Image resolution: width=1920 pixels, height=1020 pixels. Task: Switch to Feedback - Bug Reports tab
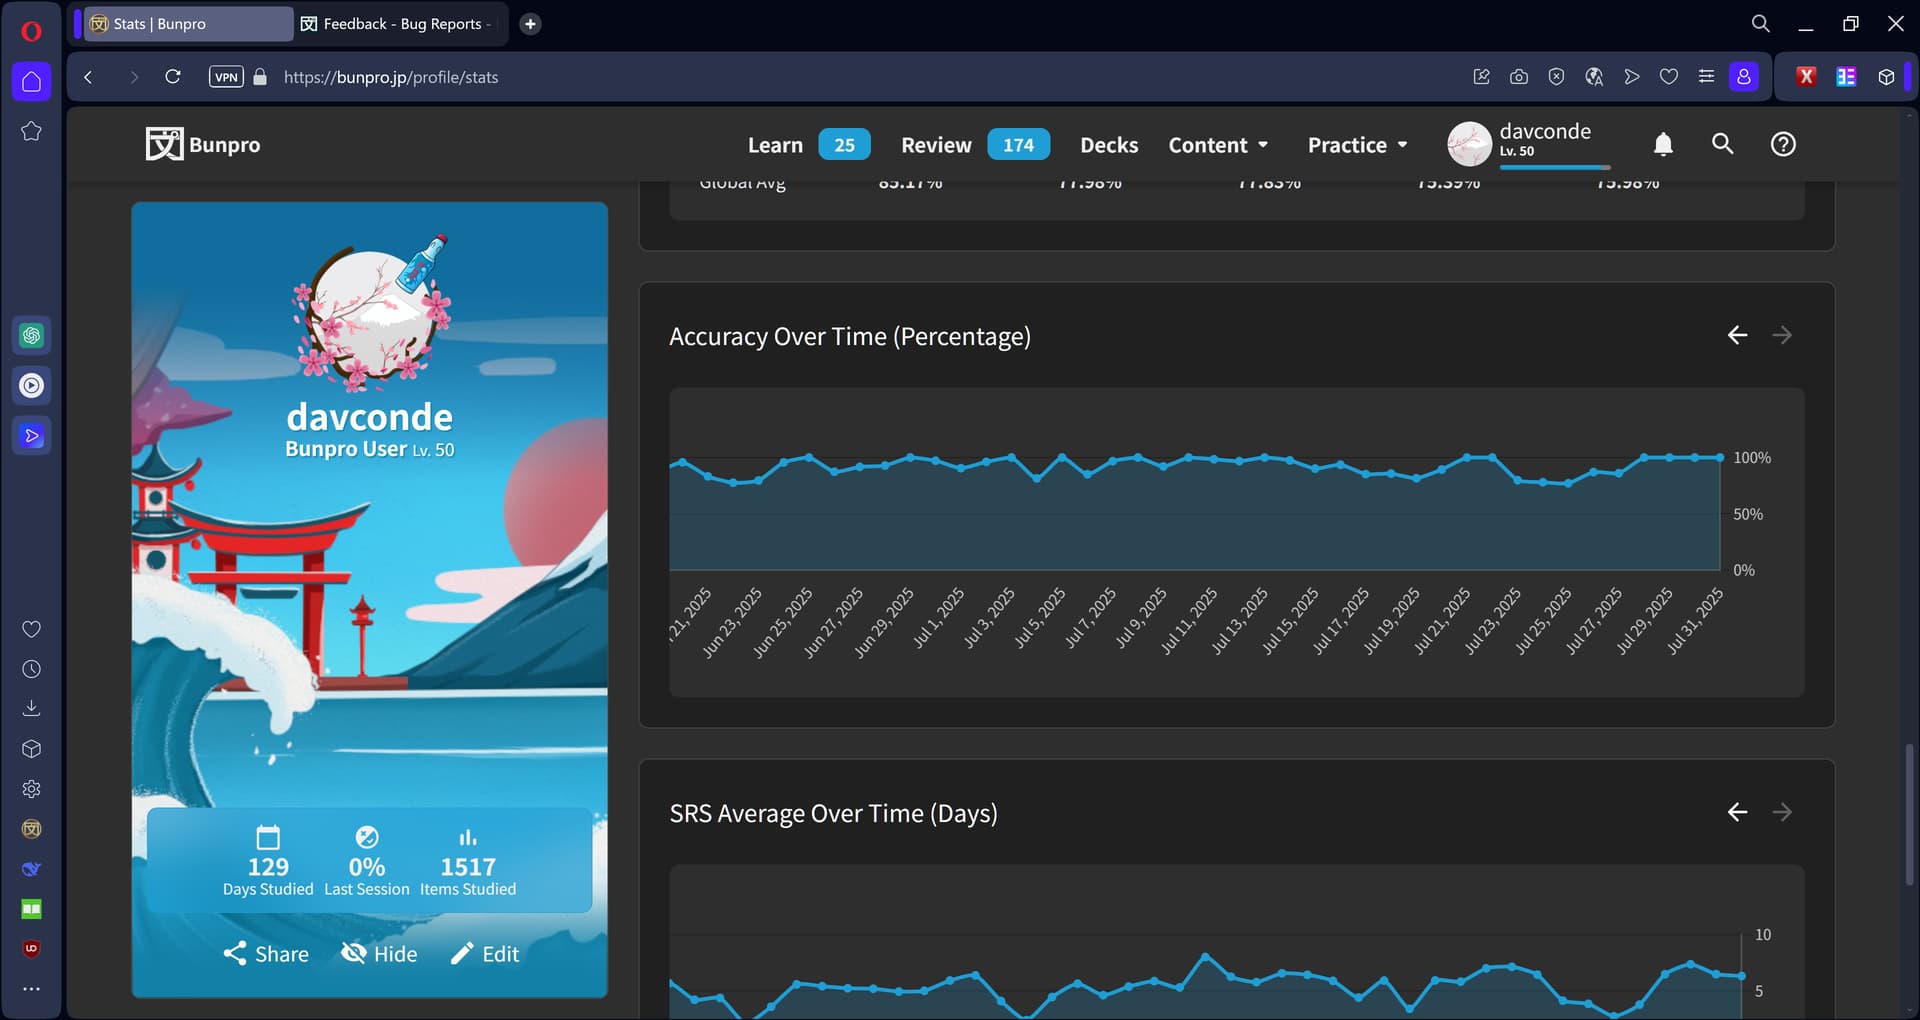400,24
